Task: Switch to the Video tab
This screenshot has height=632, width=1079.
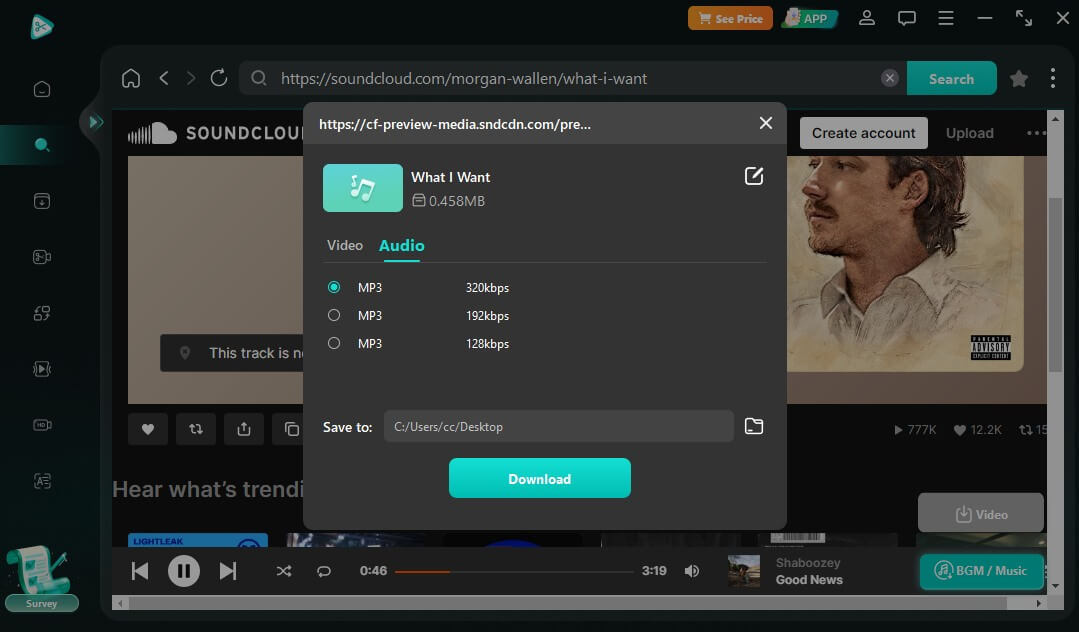Action: (345, 245)
